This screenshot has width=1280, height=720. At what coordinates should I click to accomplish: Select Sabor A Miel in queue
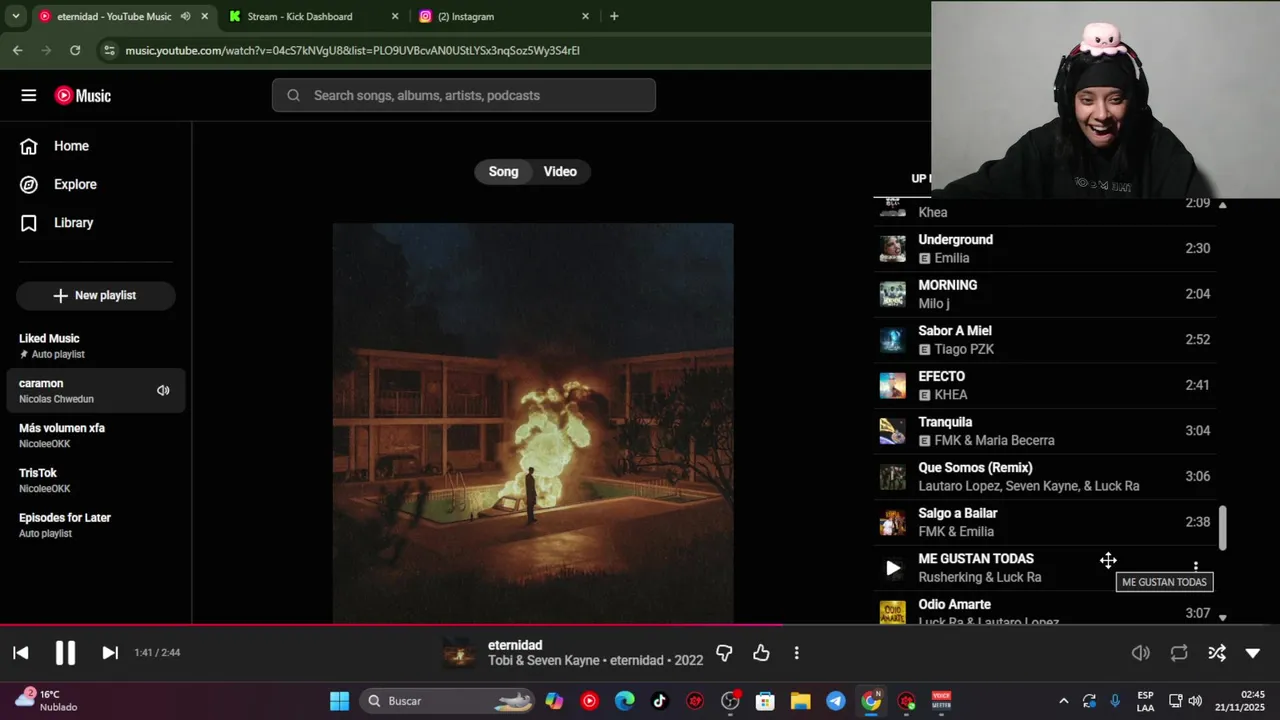(x=1045, y=340)
